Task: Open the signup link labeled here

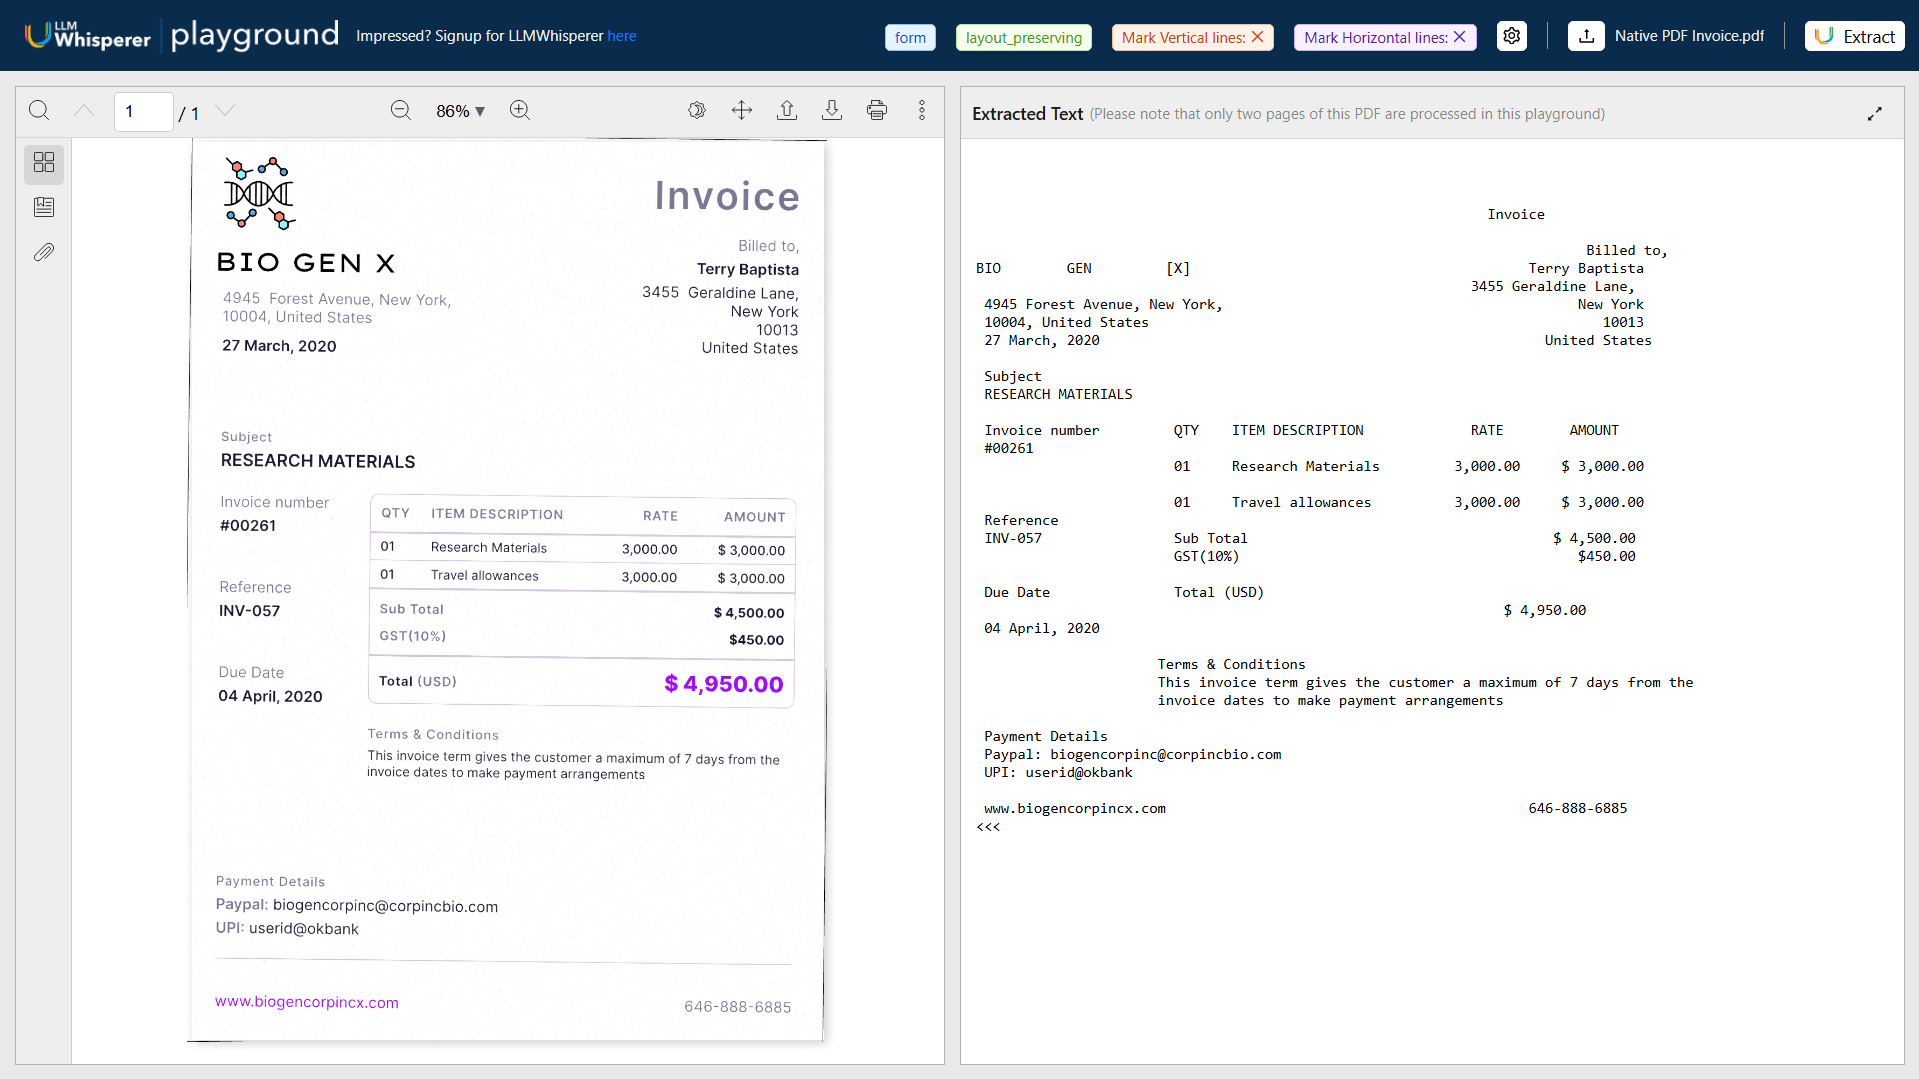Action: coord(622,36)
